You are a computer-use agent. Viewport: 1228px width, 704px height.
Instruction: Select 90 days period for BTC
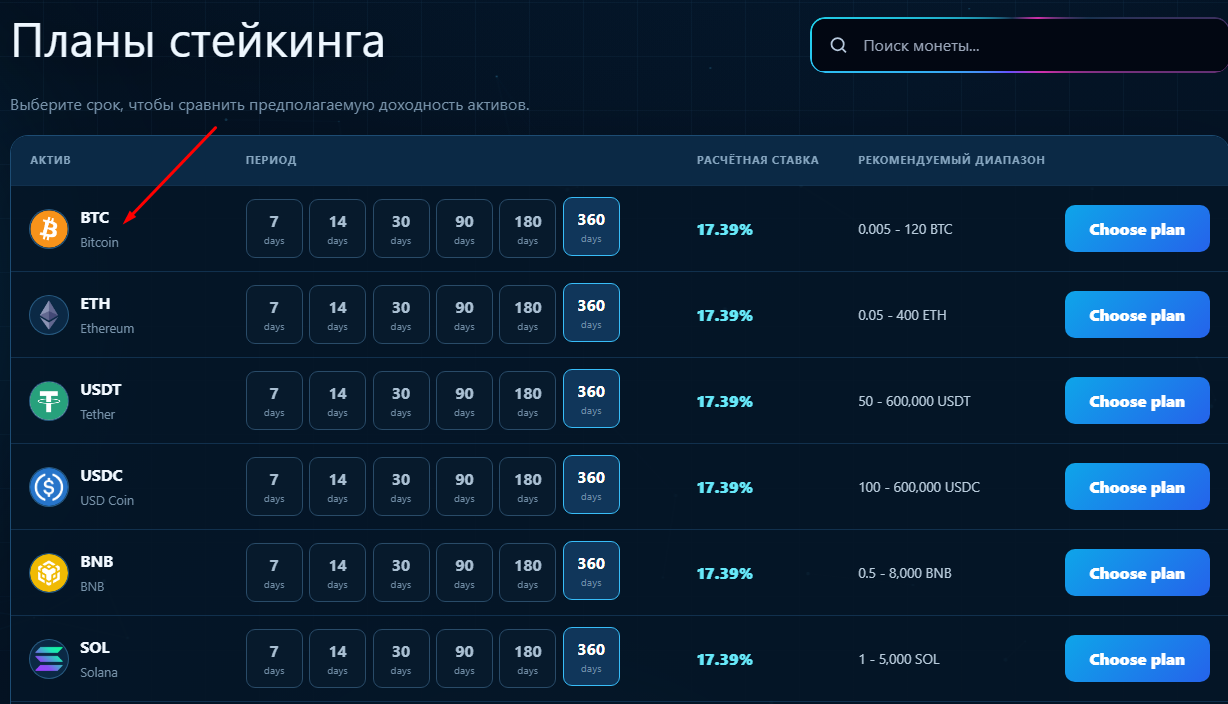click(464, 229)
